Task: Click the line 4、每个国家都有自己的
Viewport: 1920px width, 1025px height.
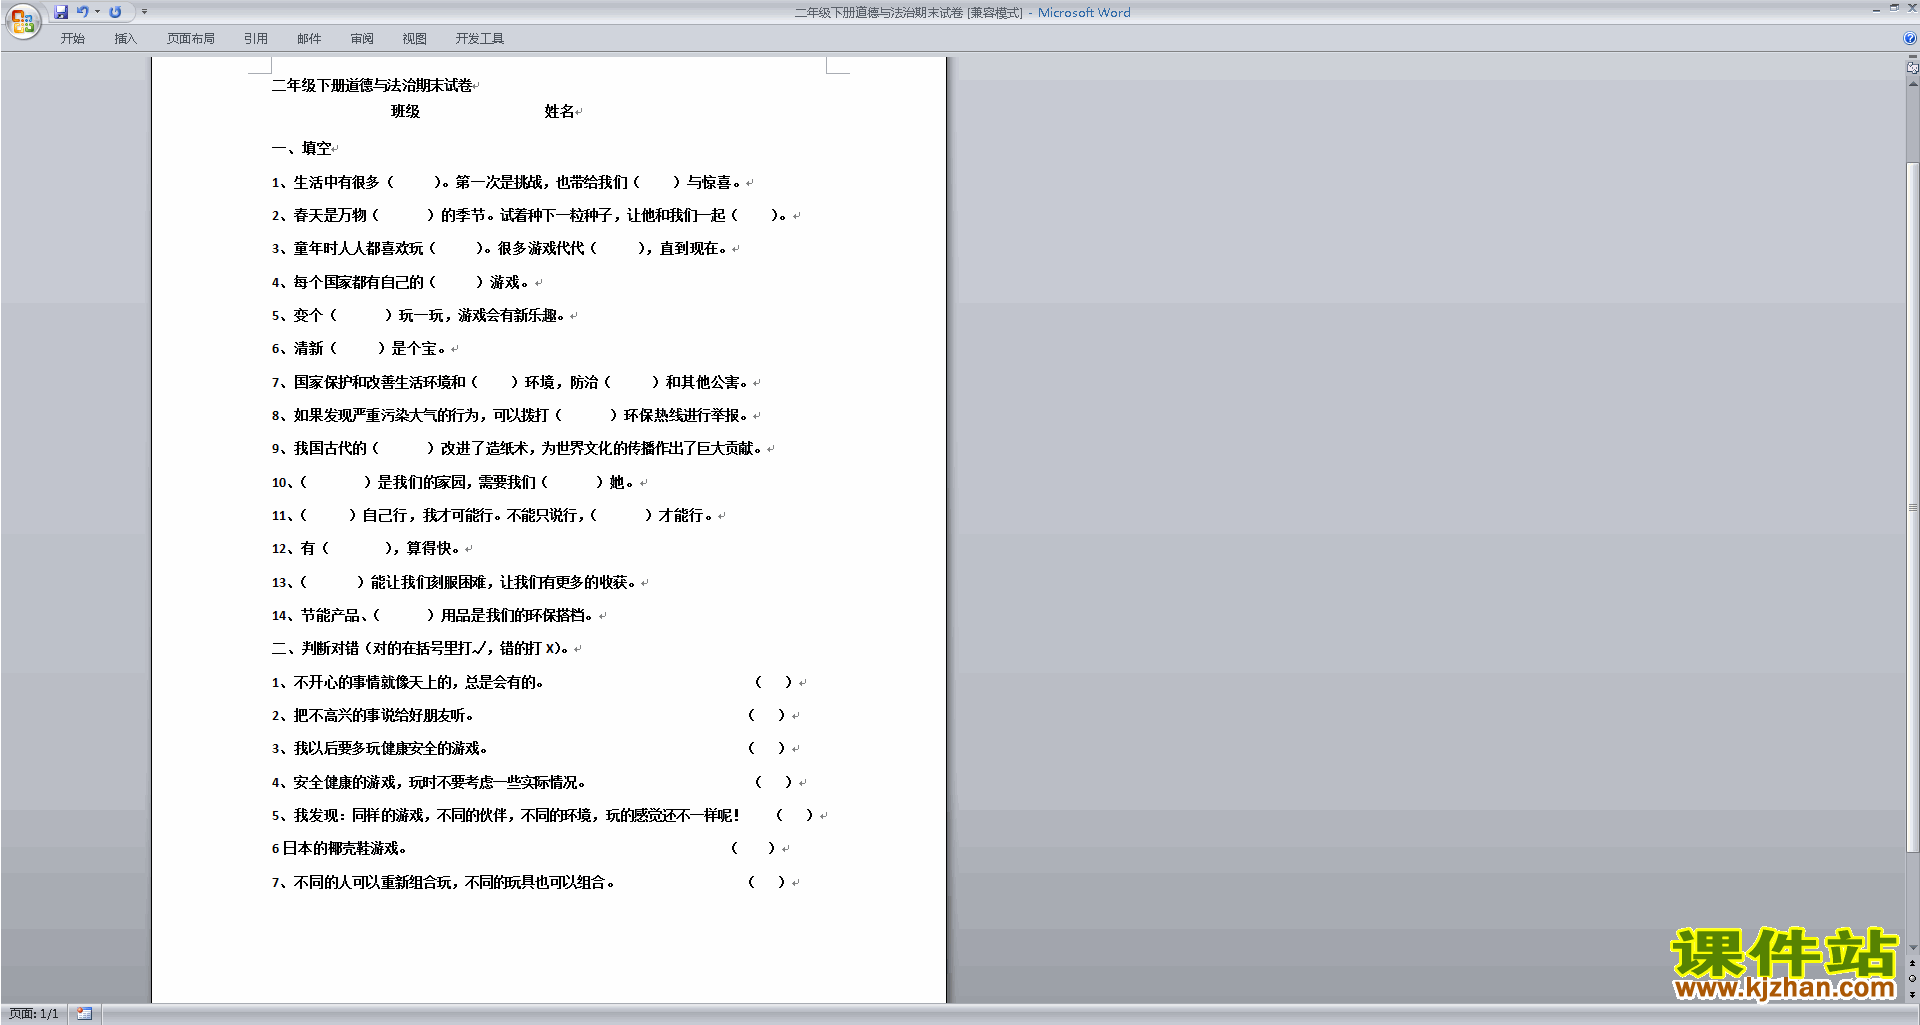Action: [x=402, y=283]
